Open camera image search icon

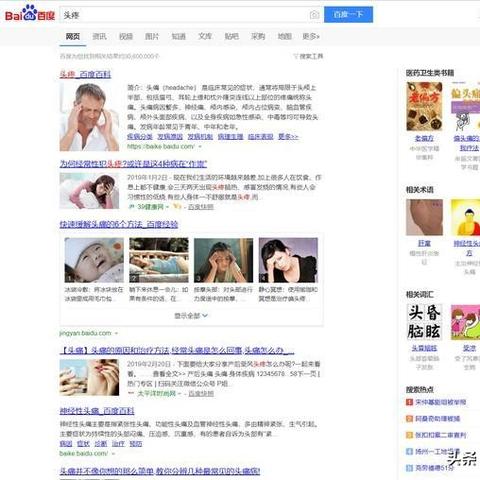pos(314,15)
